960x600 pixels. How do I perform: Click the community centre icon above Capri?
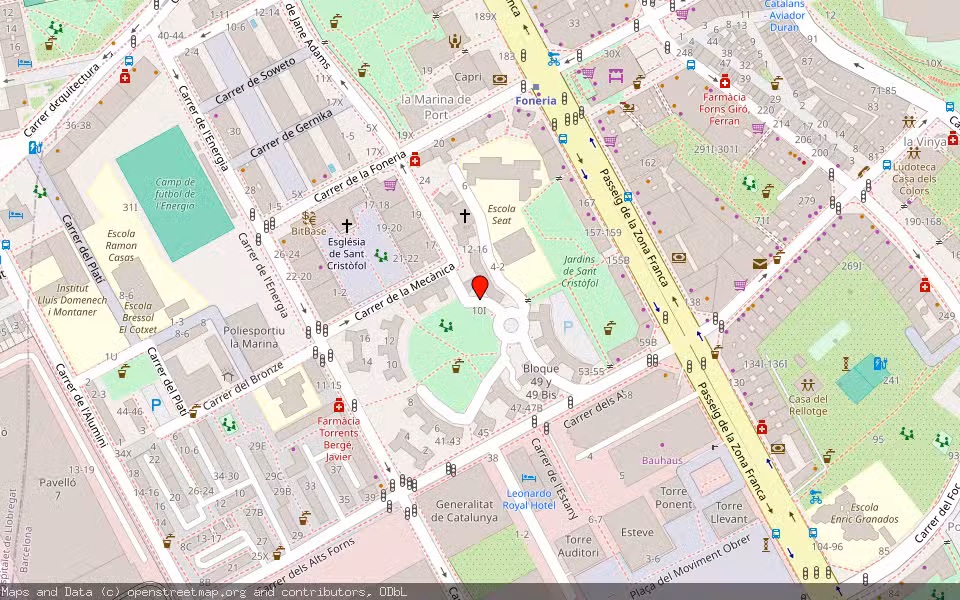tap(454, 41)
